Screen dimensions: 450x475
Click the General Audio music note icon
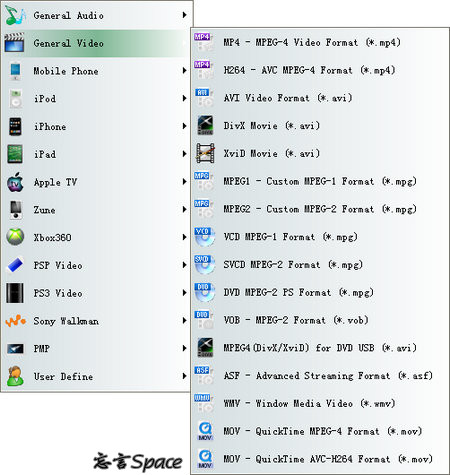point(15,15)
